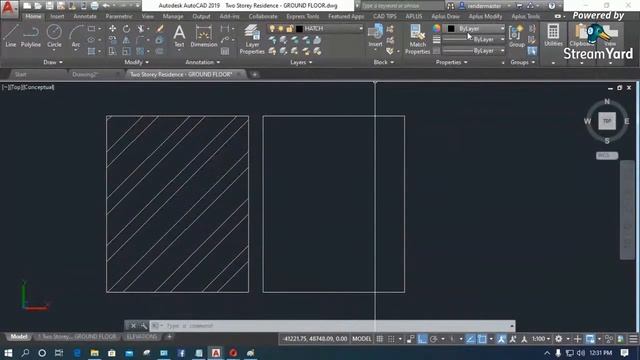Switch to the ELEVATIONS layout tab
Image resolution: width=640 pixels, height=360 pixels.
click(x=142, y=337)
